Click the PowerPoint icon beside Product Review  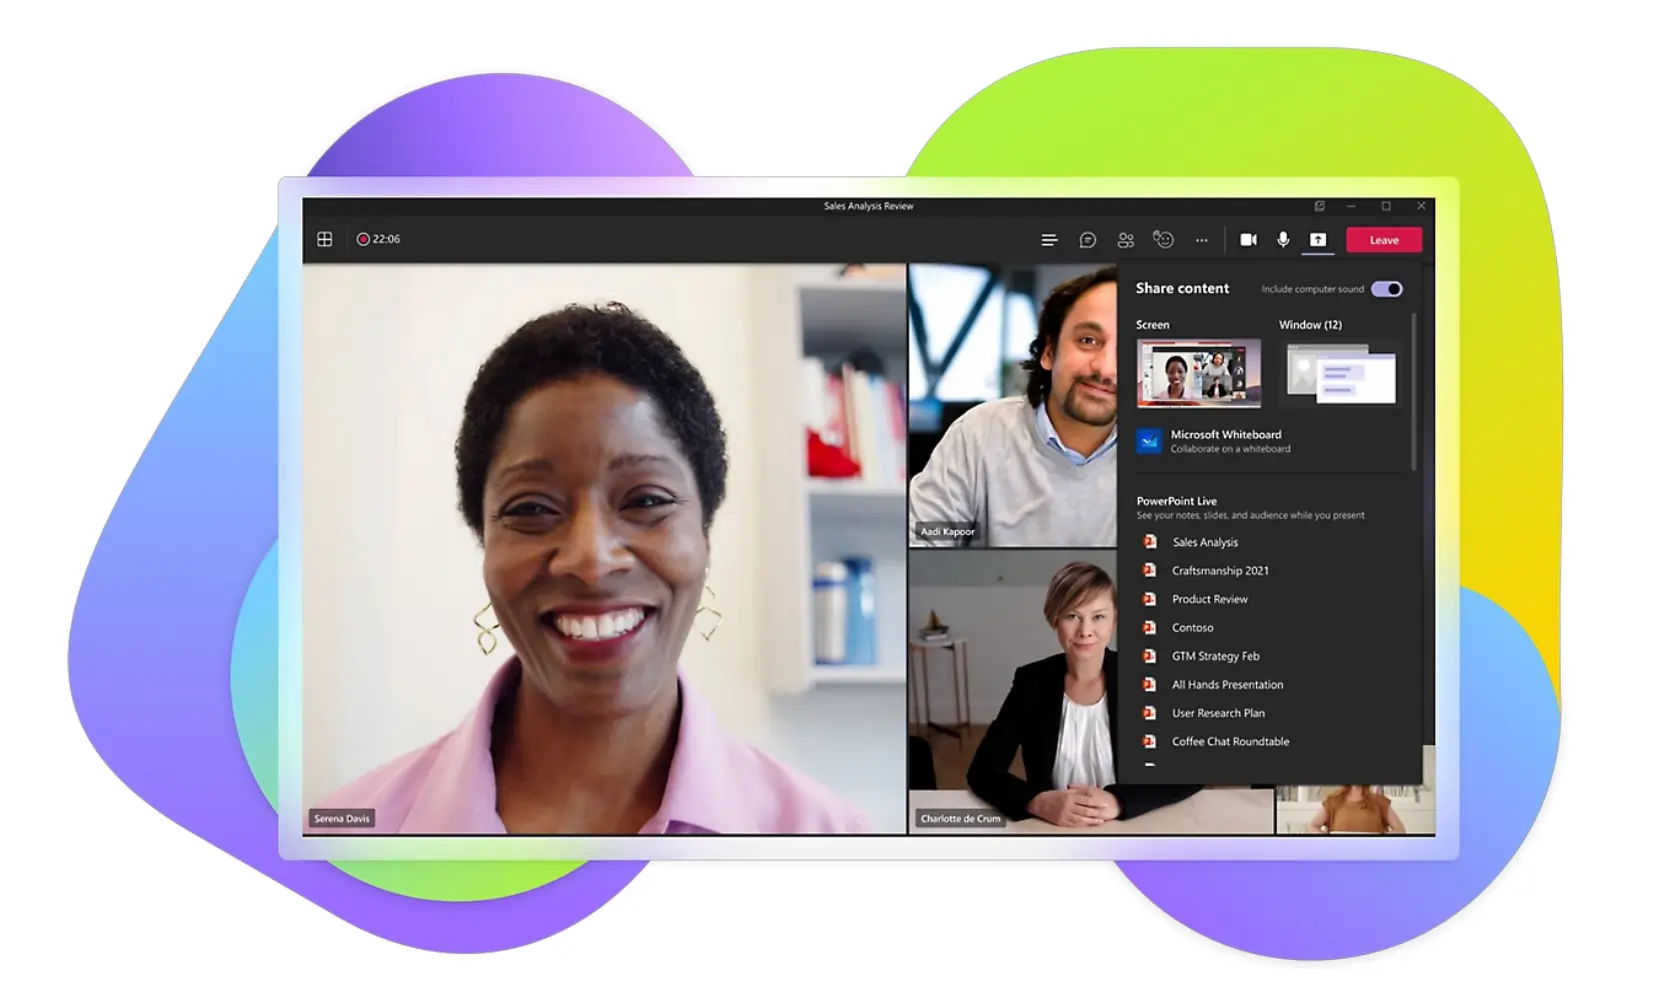tap(1150, 599)
